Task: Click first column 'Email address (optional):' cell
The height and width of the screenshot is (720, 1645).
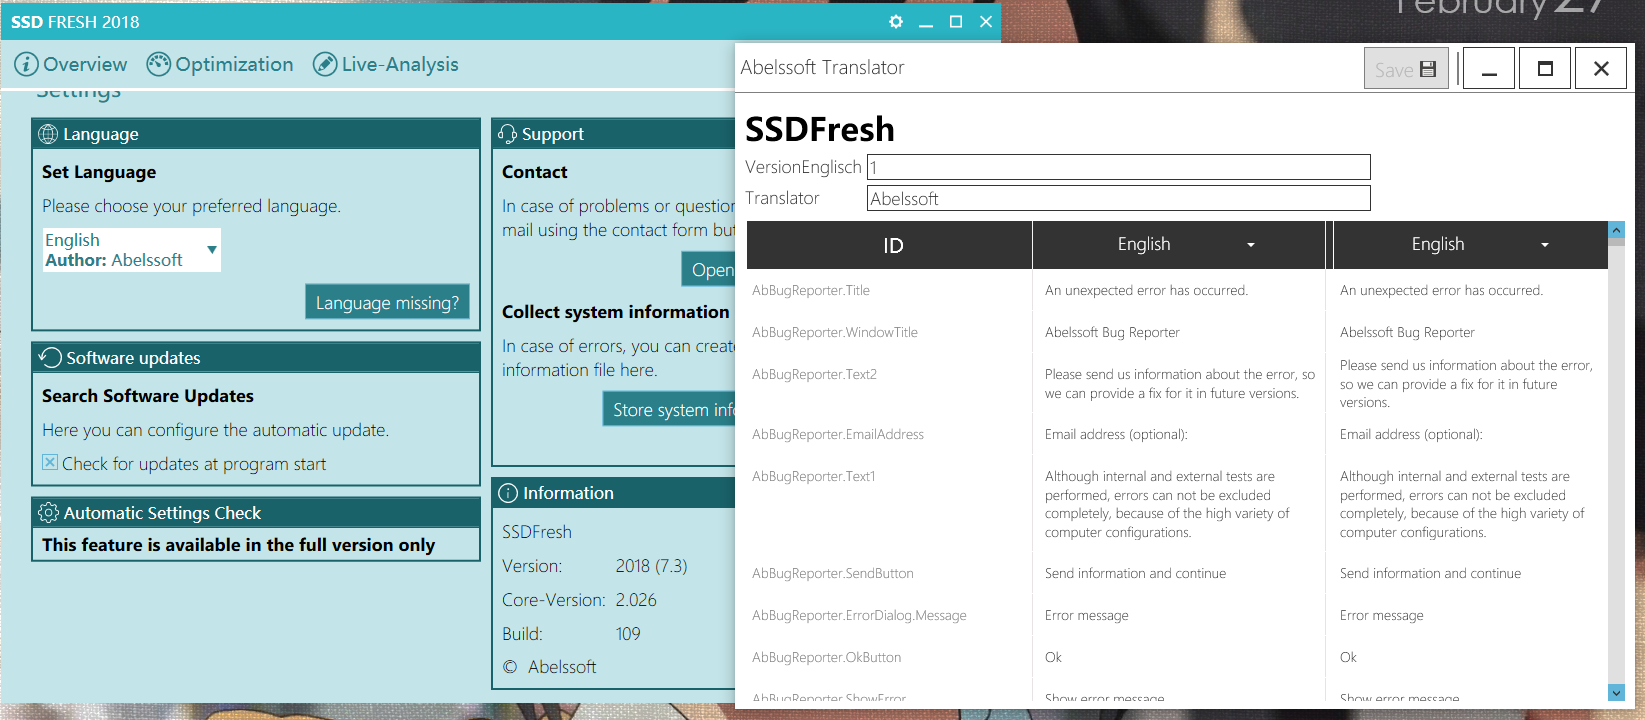Action: [x=1116, y=435]
